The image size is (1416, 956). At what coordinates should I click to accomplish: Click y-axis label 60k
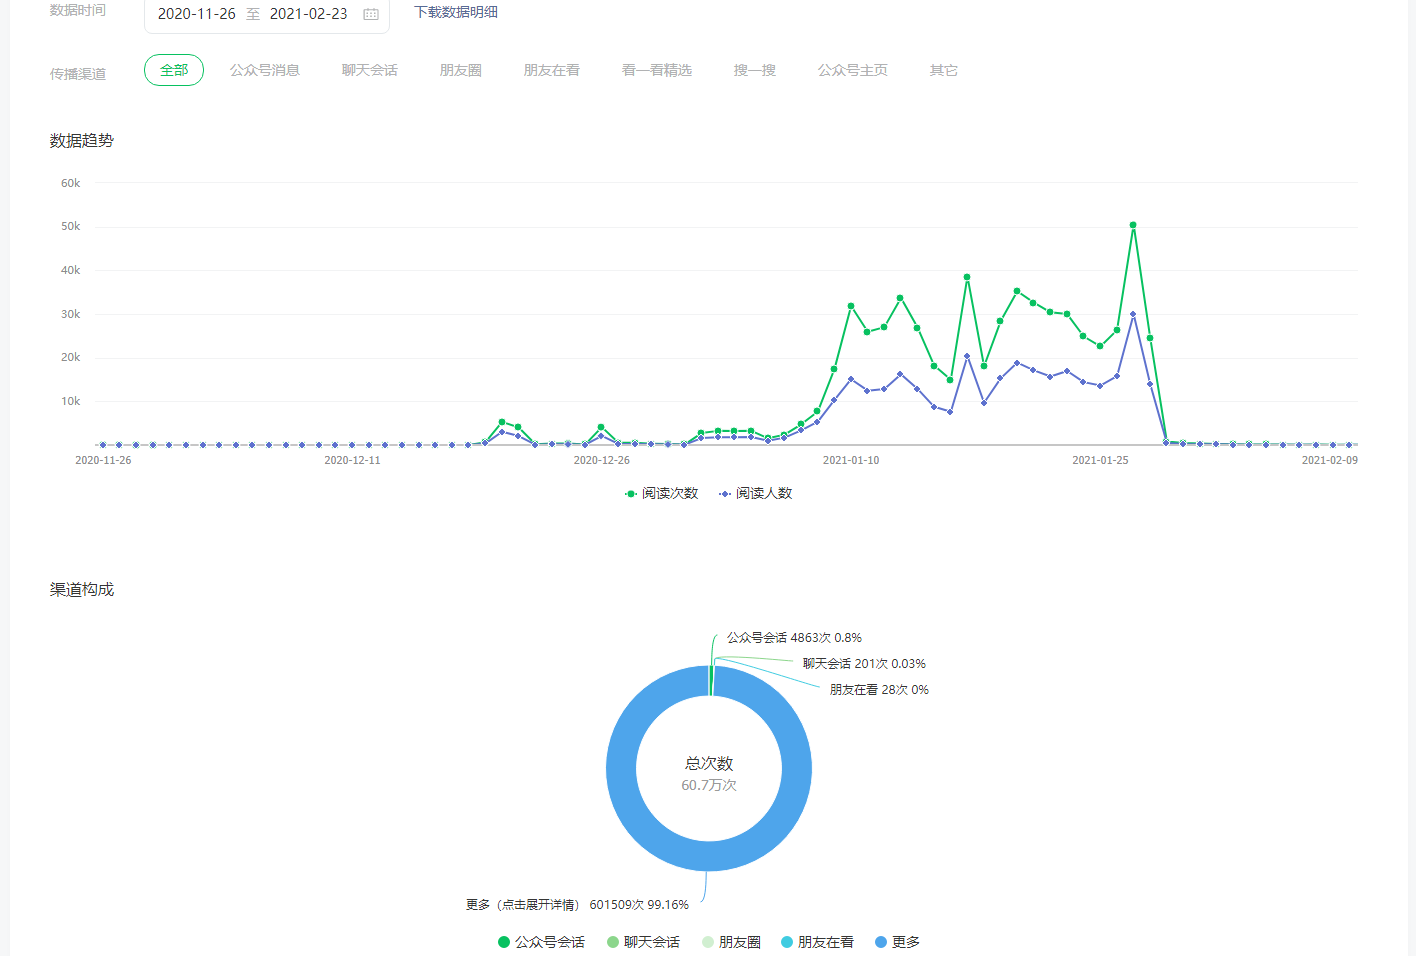tap(70, 183)
